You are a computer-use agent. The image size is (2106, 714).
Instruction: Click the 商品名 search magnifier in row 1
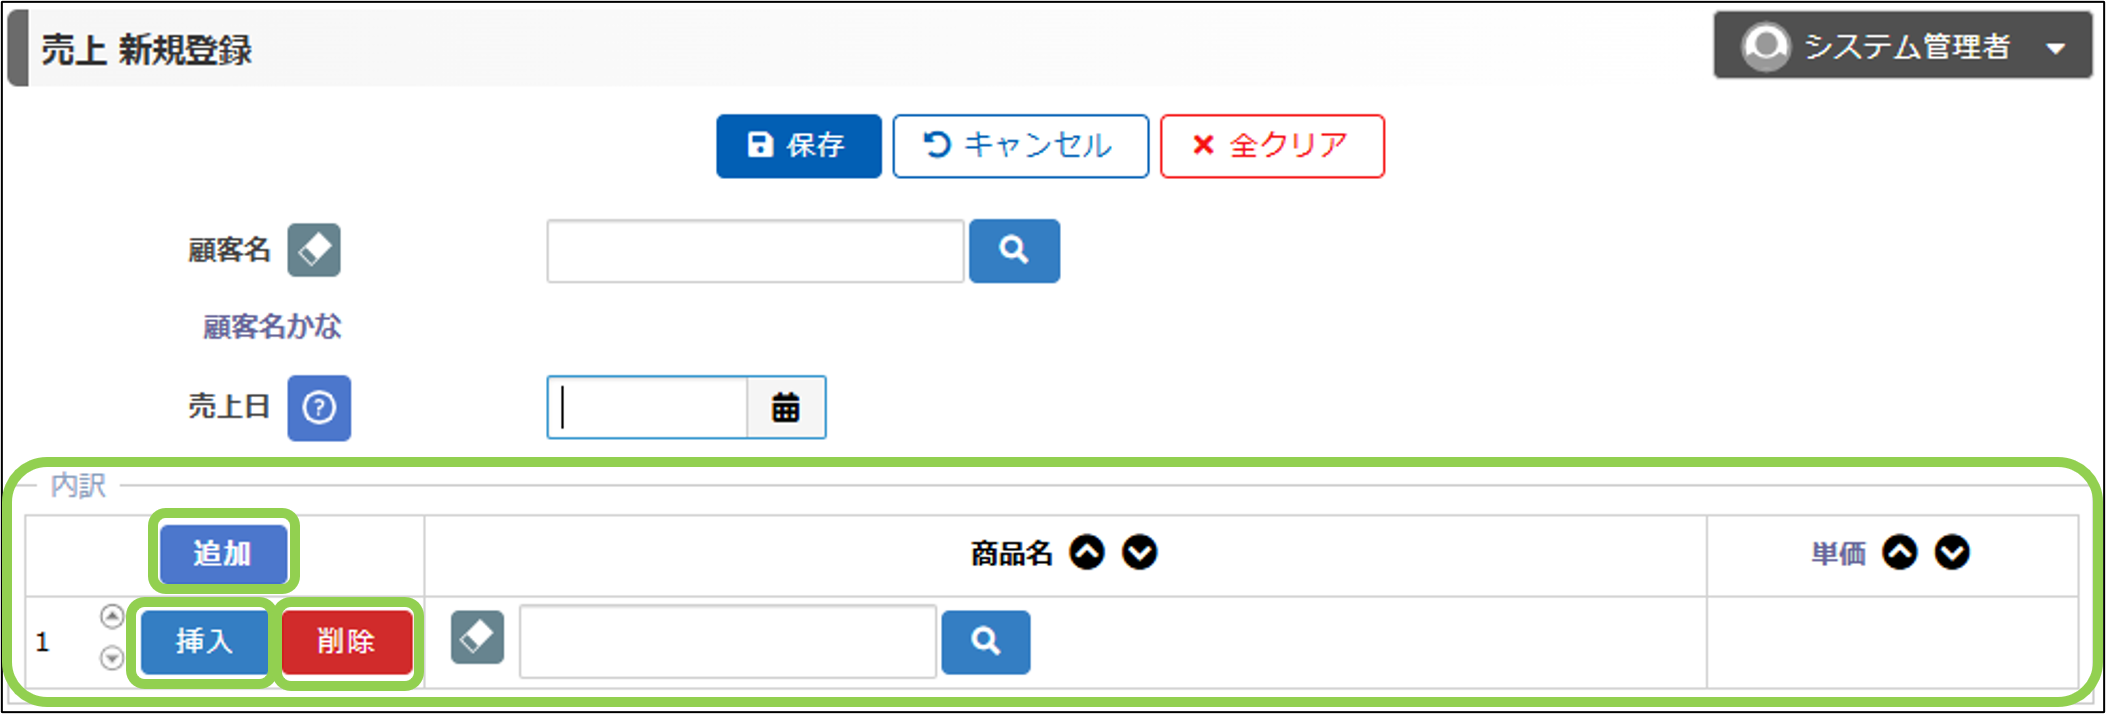pos(985,642)
